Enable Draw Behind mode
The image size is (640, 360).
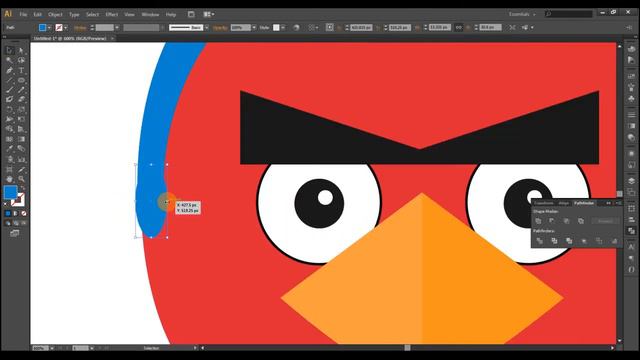[16, 223]
